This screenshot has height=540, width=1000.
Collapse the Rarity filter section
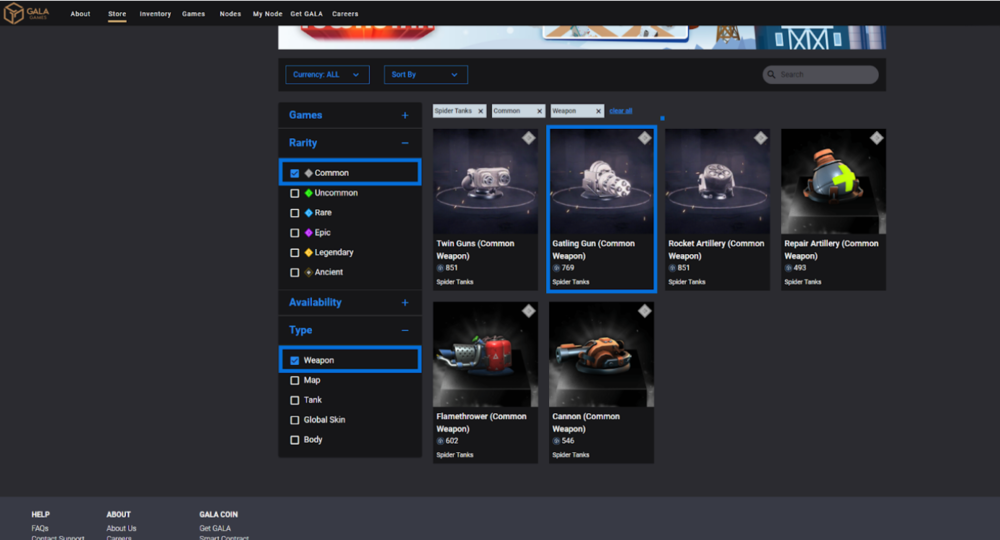click(405, 143)
